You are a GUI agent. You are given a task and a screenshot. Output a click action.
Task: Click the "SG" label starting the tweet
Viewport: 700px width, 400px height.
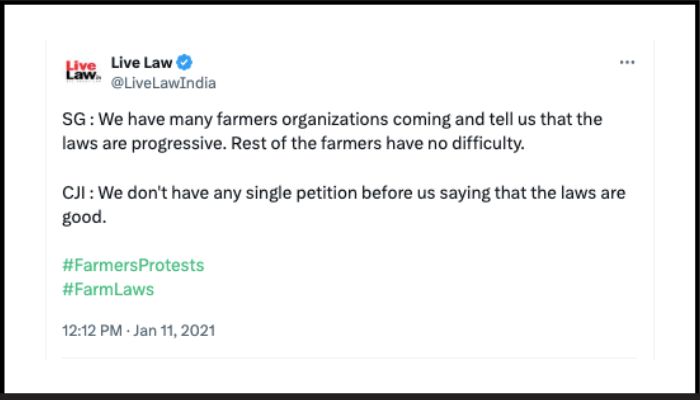pyautogui.click(x=73, y=119)
